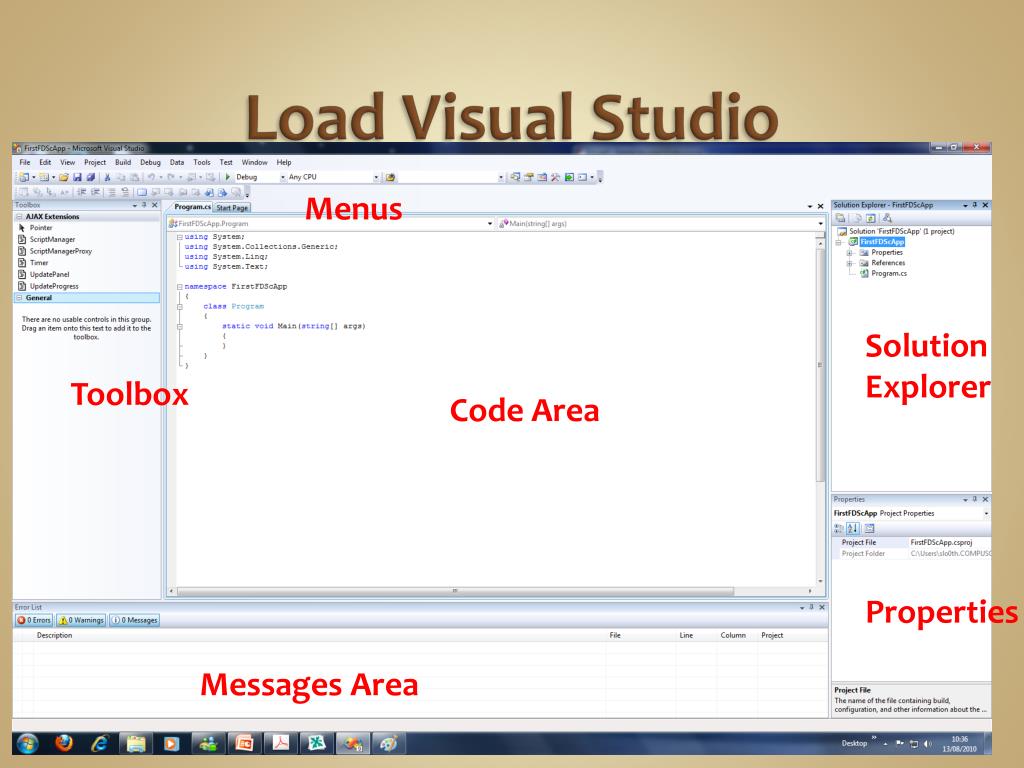Viewport: 1024px width, 768px height.
Task: Click the Alphabetical sort icon in Properties panel
Action: [x=853, y=528]
